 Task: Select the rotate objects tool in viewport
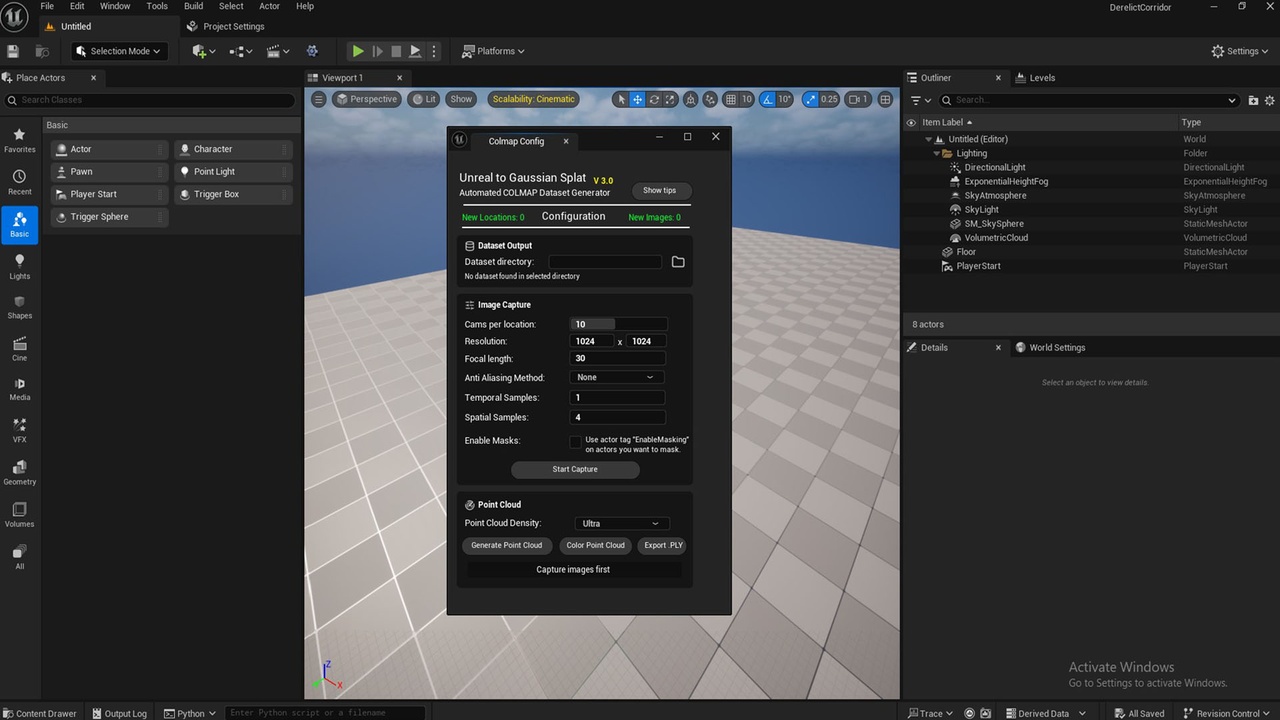654,99
